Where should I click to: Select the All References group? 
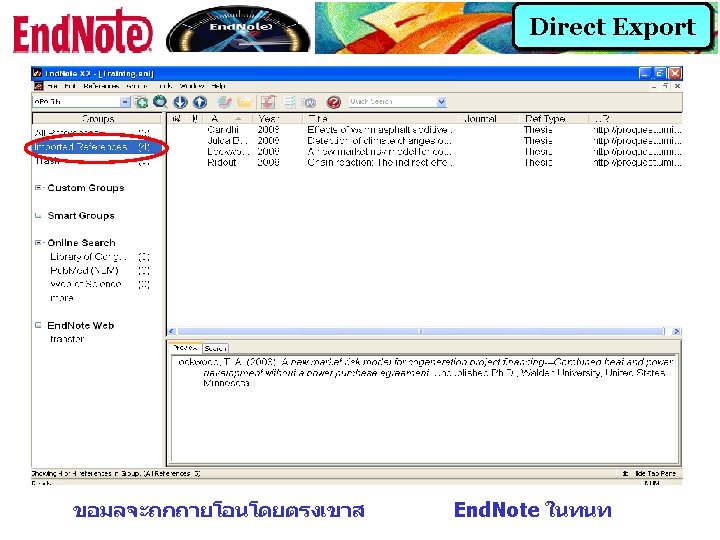pos(92,132)
